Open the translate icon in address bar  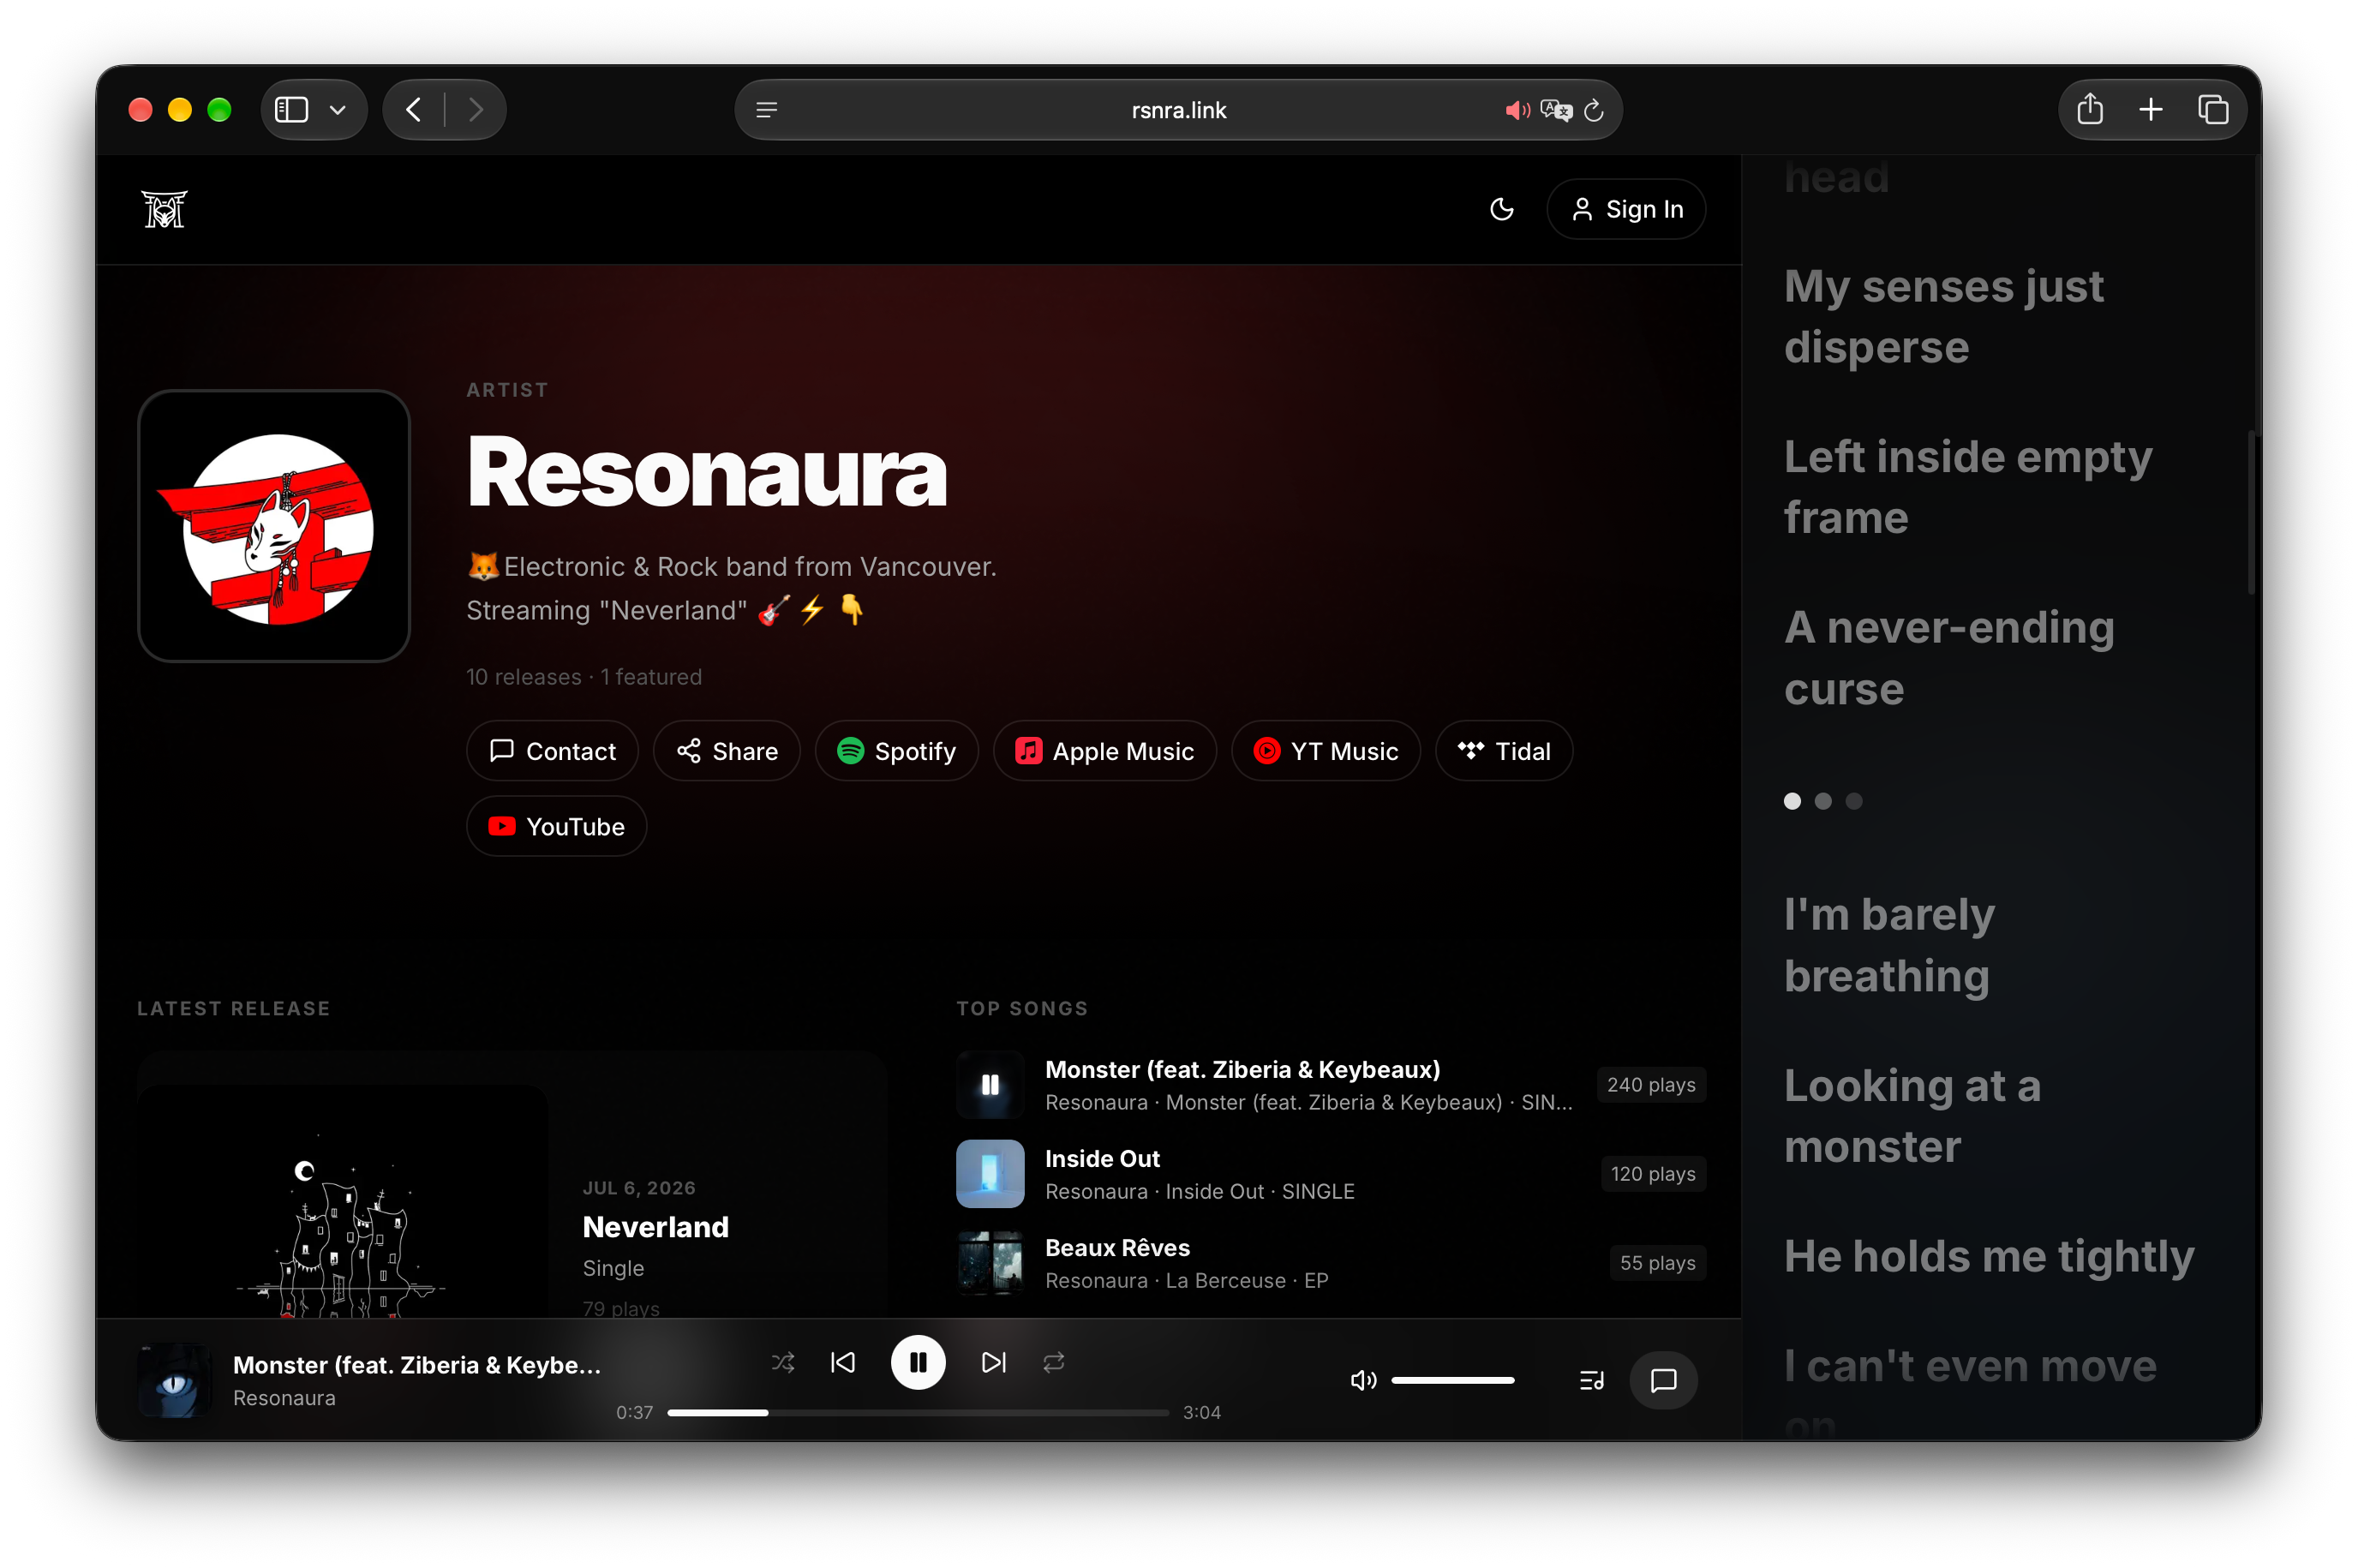[1556, 110]
